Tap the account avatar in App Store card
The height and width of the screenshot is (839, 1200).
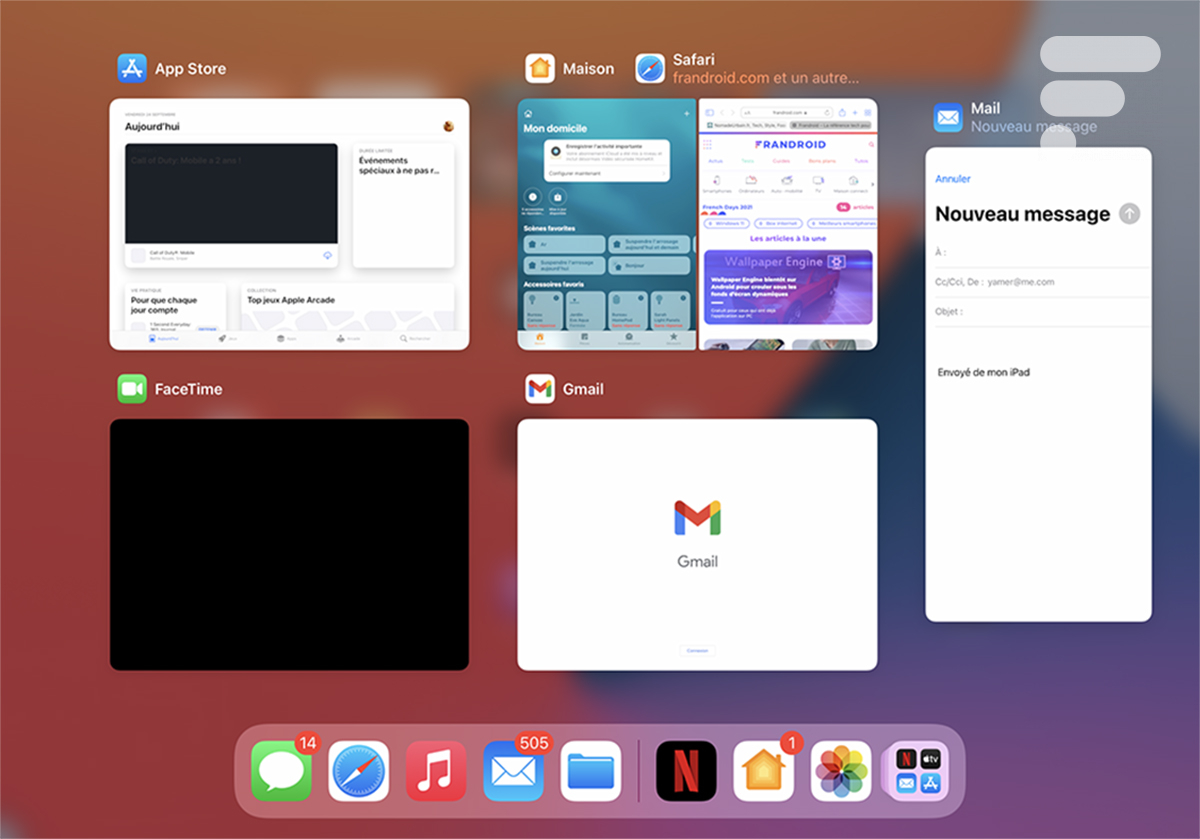click(x=449, y=126)
